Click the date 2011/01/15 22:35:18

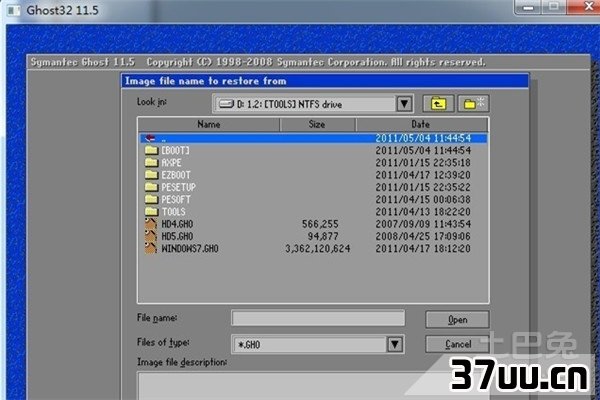423,163
